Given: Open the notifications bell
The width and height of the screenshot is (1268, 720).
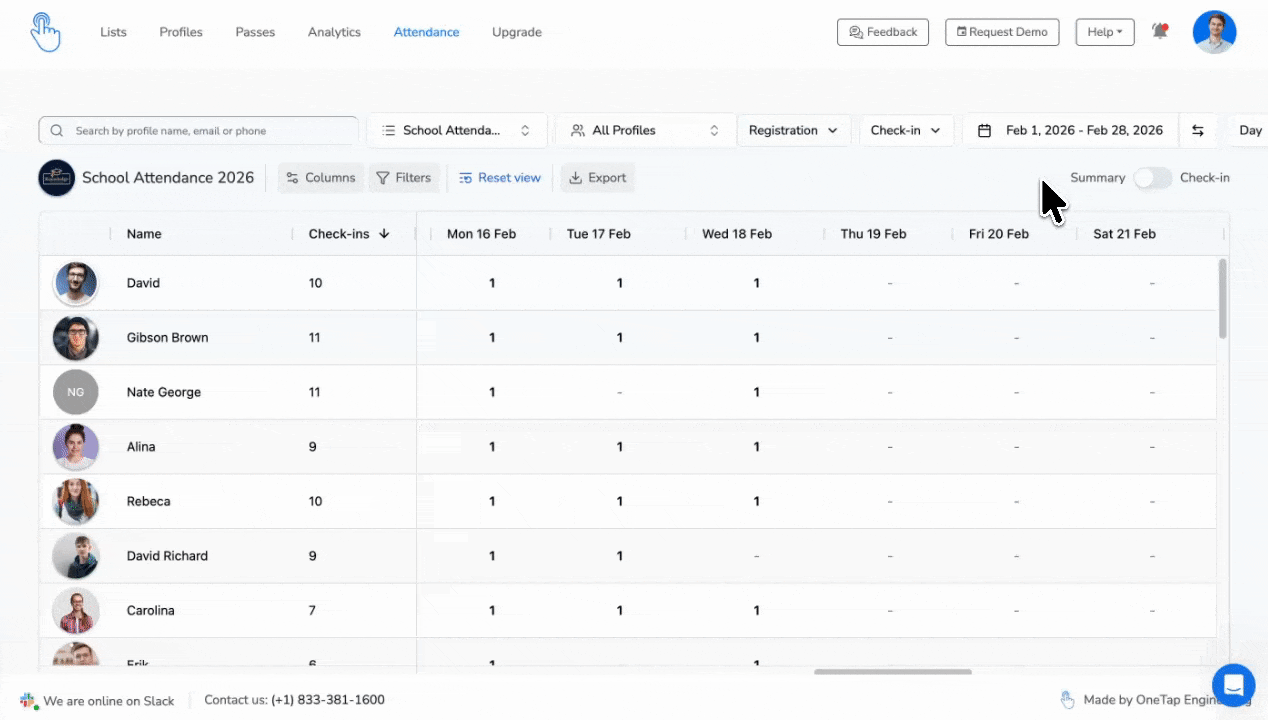Looking at the screenshot, I should click(1160, 32).
